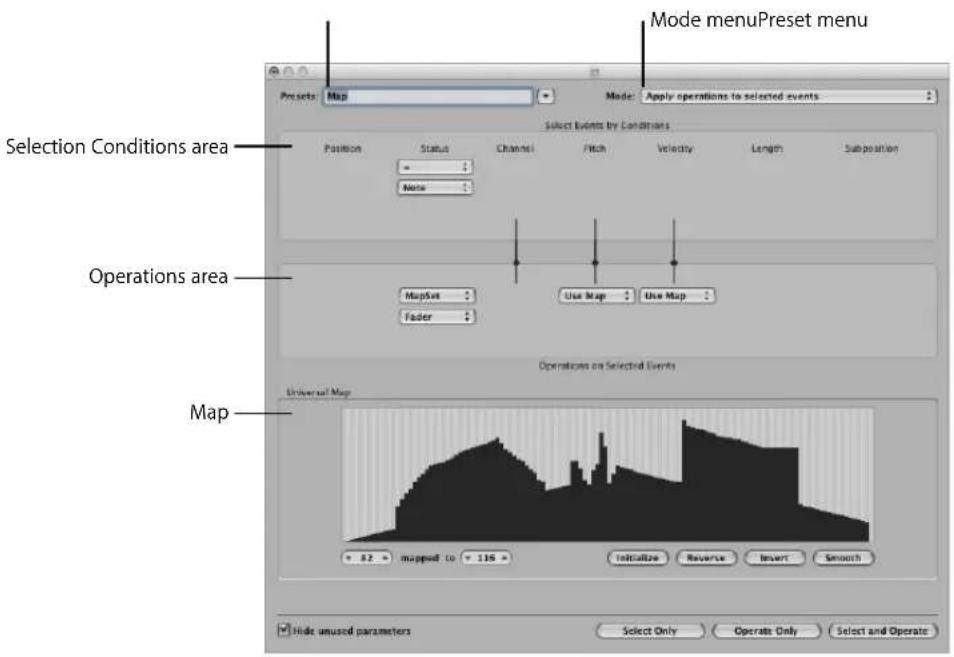Open the Mode menu for selected events
Image resolution: width=954 pixels, height=657 pixels.
(x=789, y=96)
